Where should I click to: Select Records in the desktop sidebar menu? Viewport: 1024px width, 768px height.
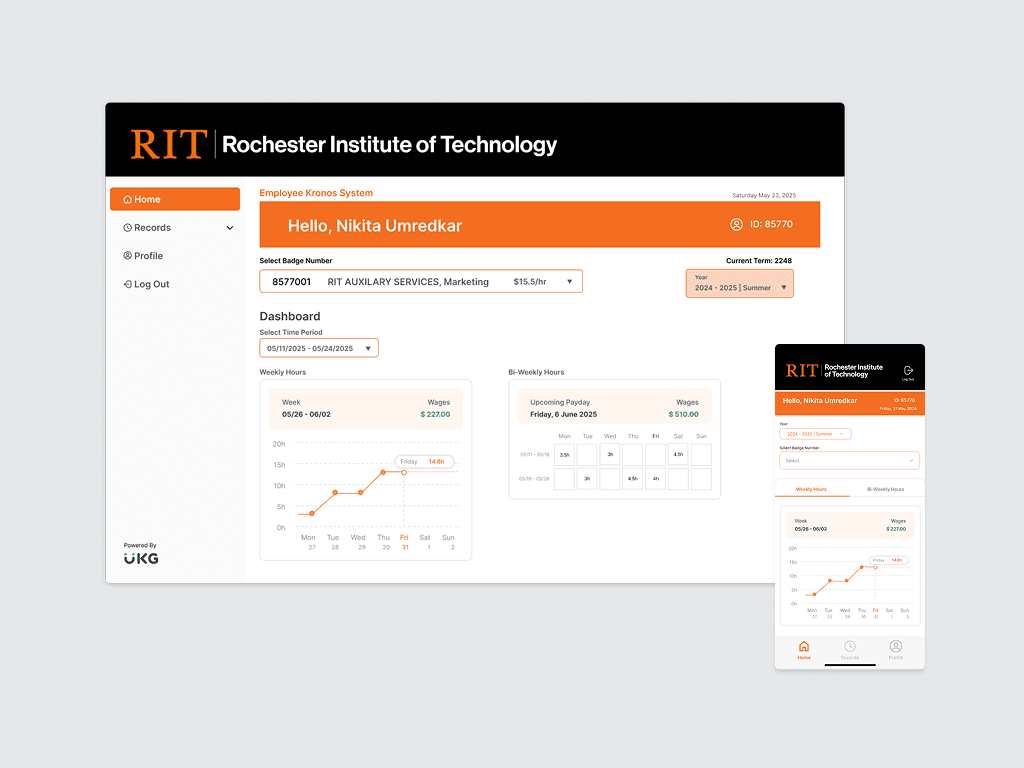pos(175,228)
